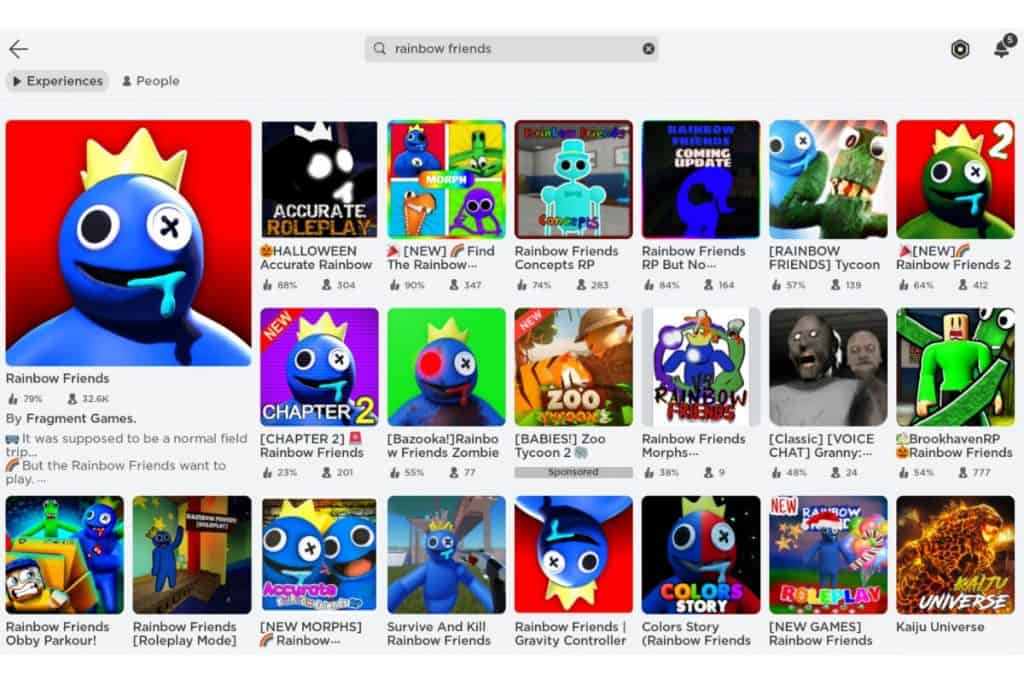The height and width of the screenshot is (683, 1024).
Task: Switch to the Experiences tab
Action: [57, 81]
